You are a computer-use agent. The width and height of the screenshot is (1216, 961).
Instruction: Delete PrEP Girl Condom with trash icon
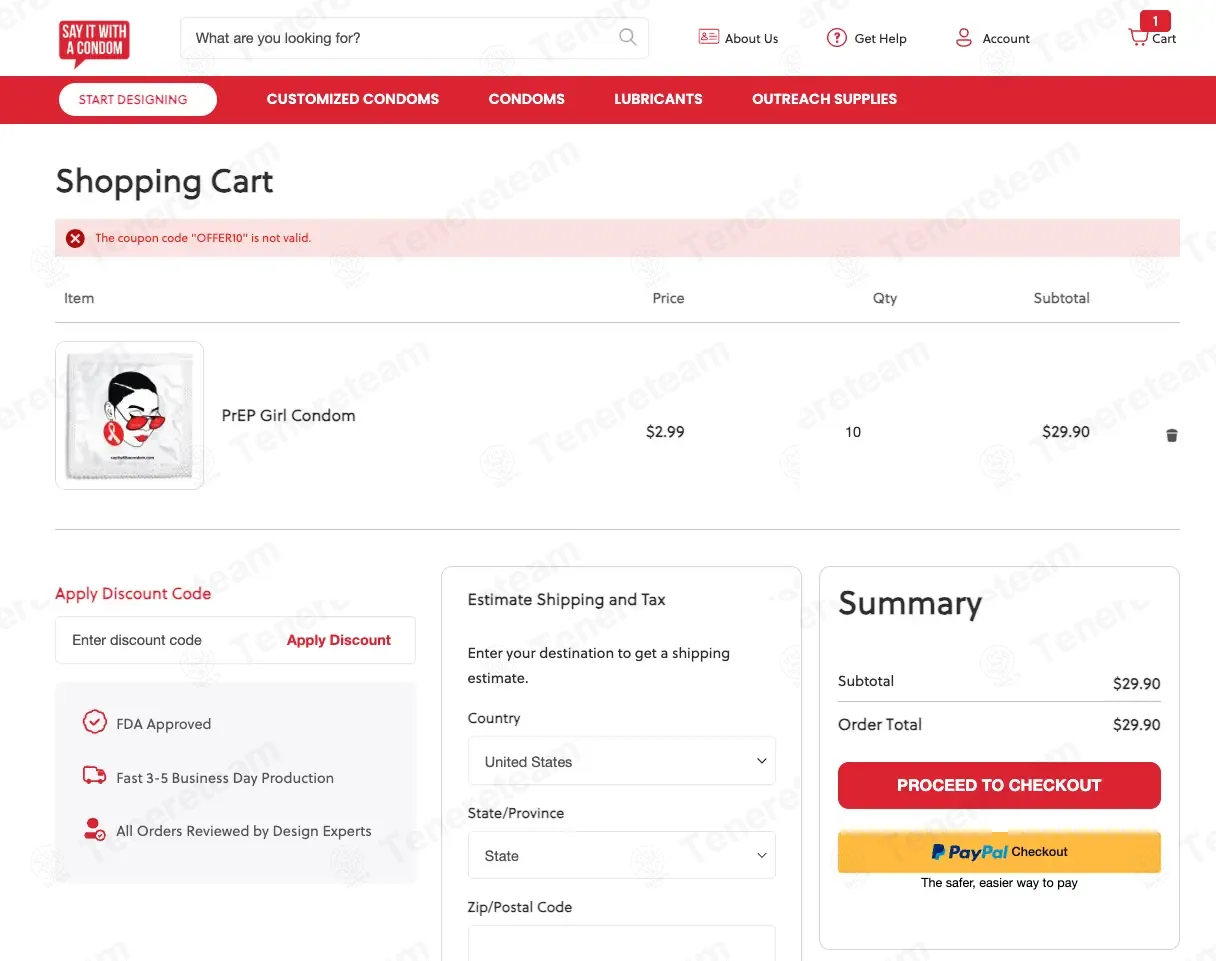tap(1172, 435)
